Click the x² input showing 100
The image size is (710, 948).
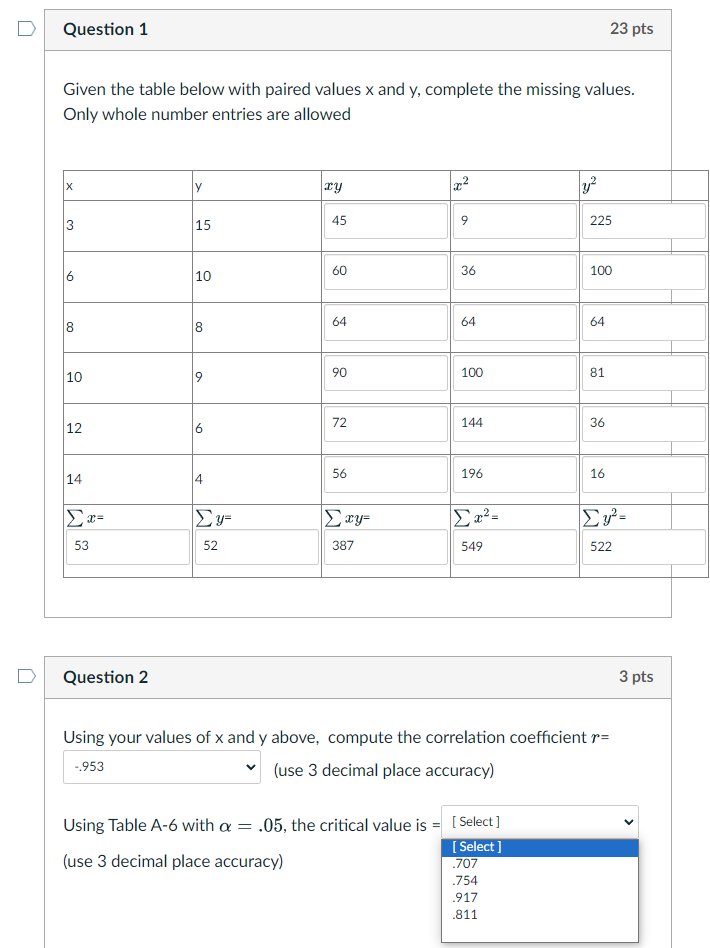(514, 372)
